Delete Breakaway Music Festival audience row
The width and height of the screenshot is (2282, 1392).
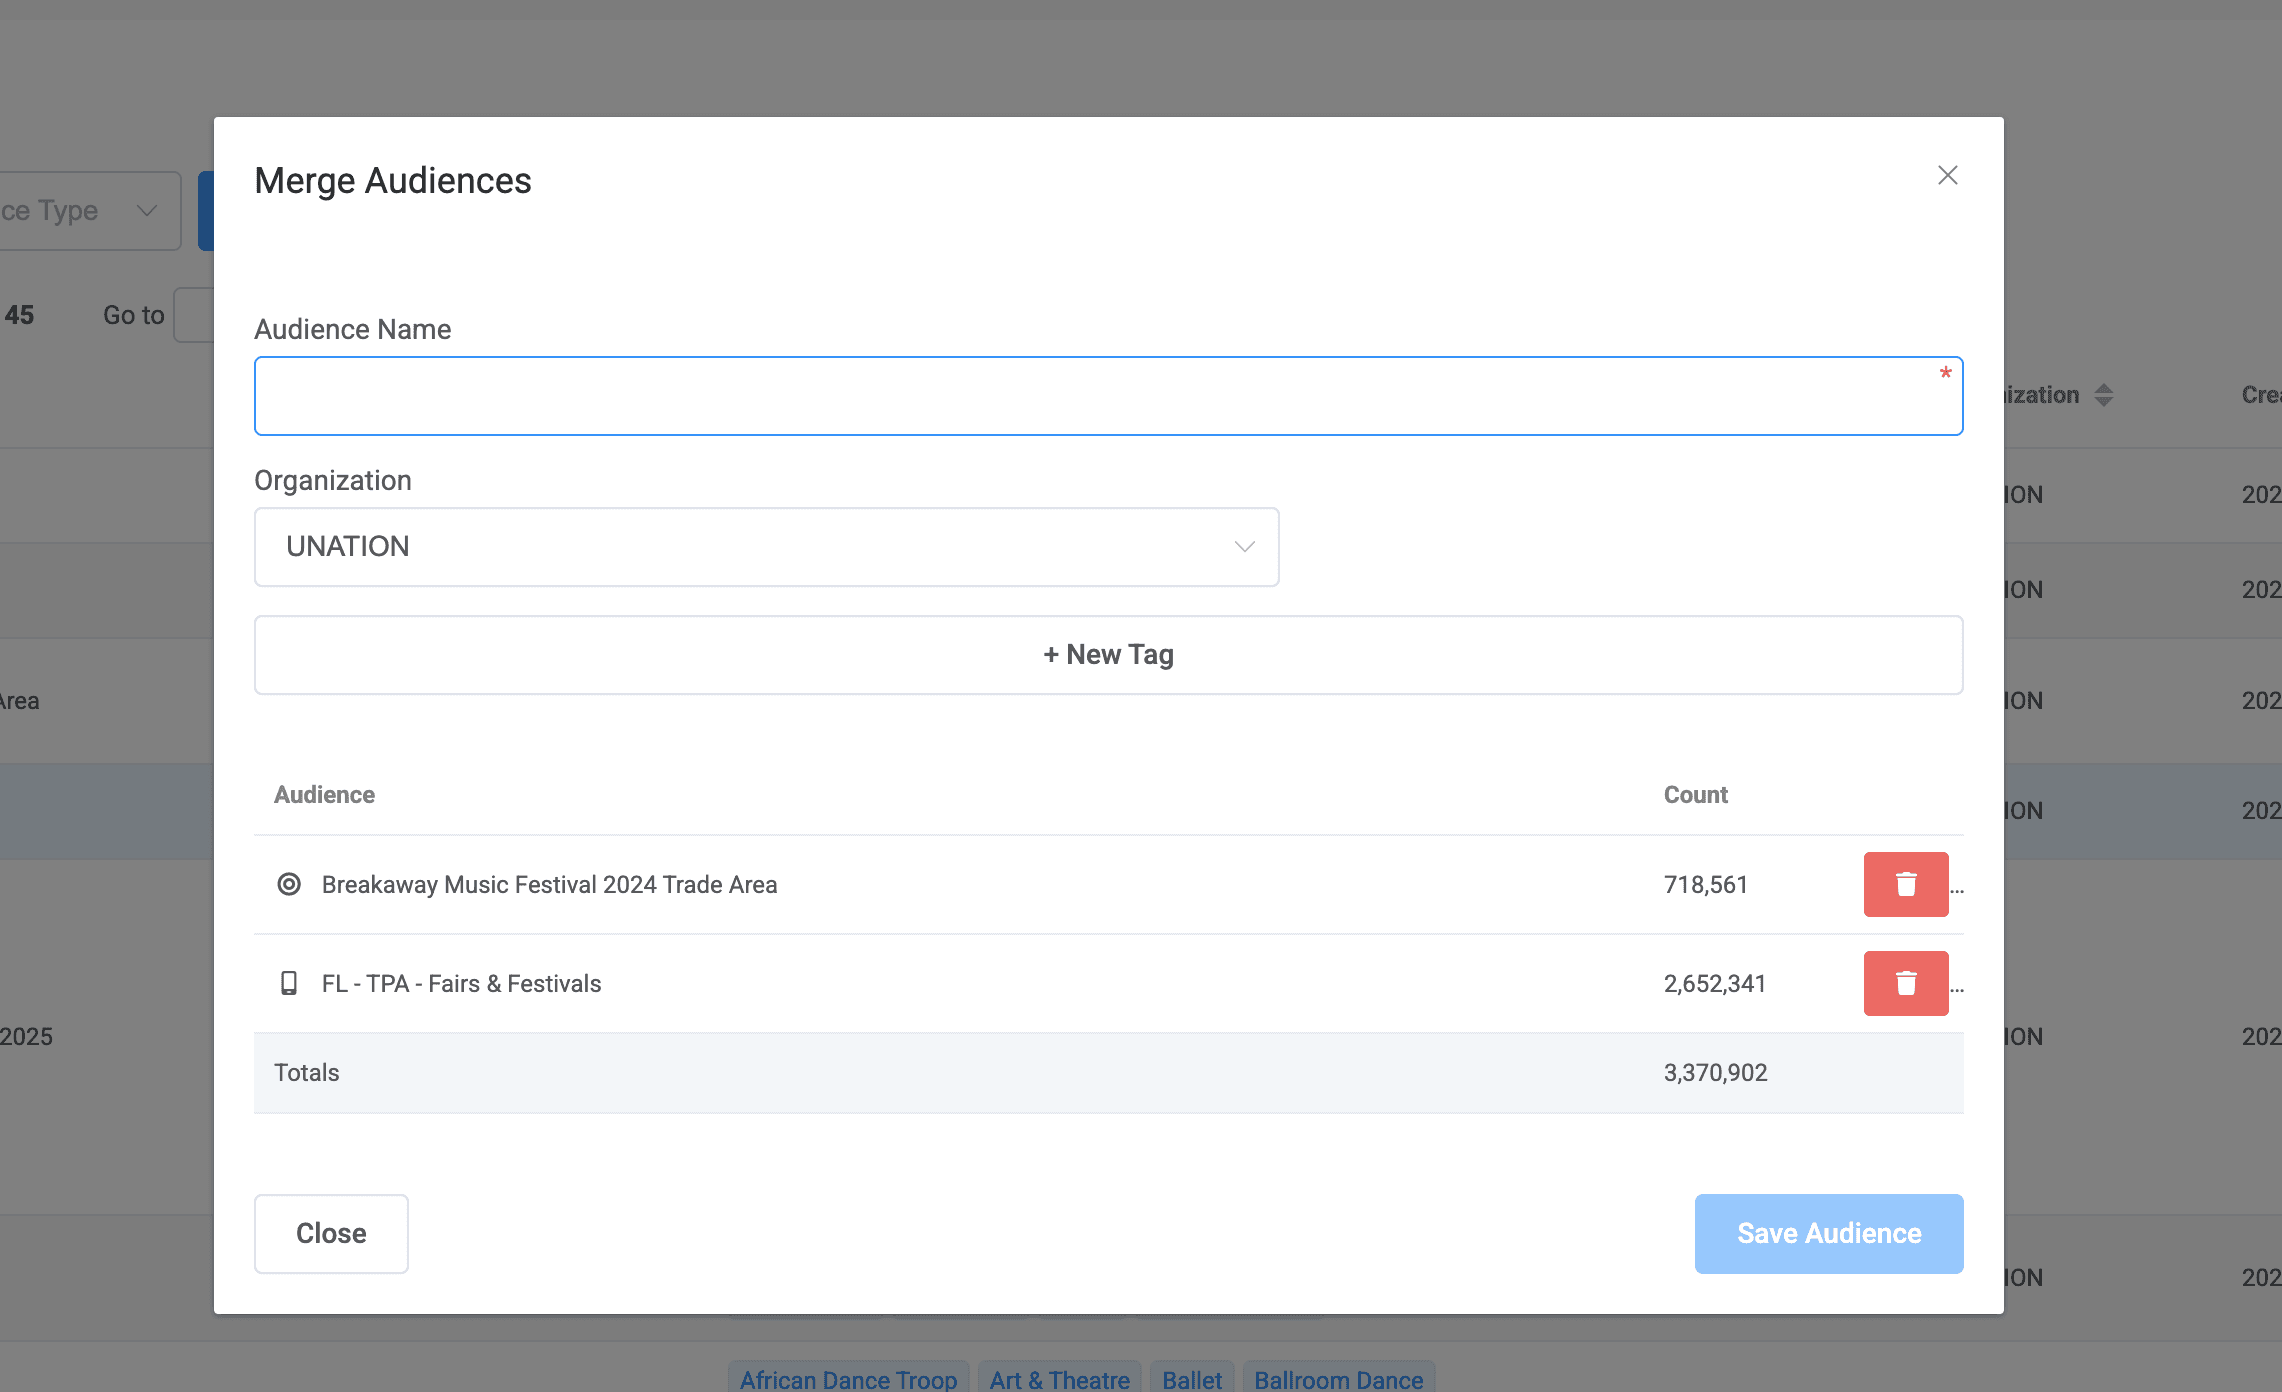point(1905,884)
